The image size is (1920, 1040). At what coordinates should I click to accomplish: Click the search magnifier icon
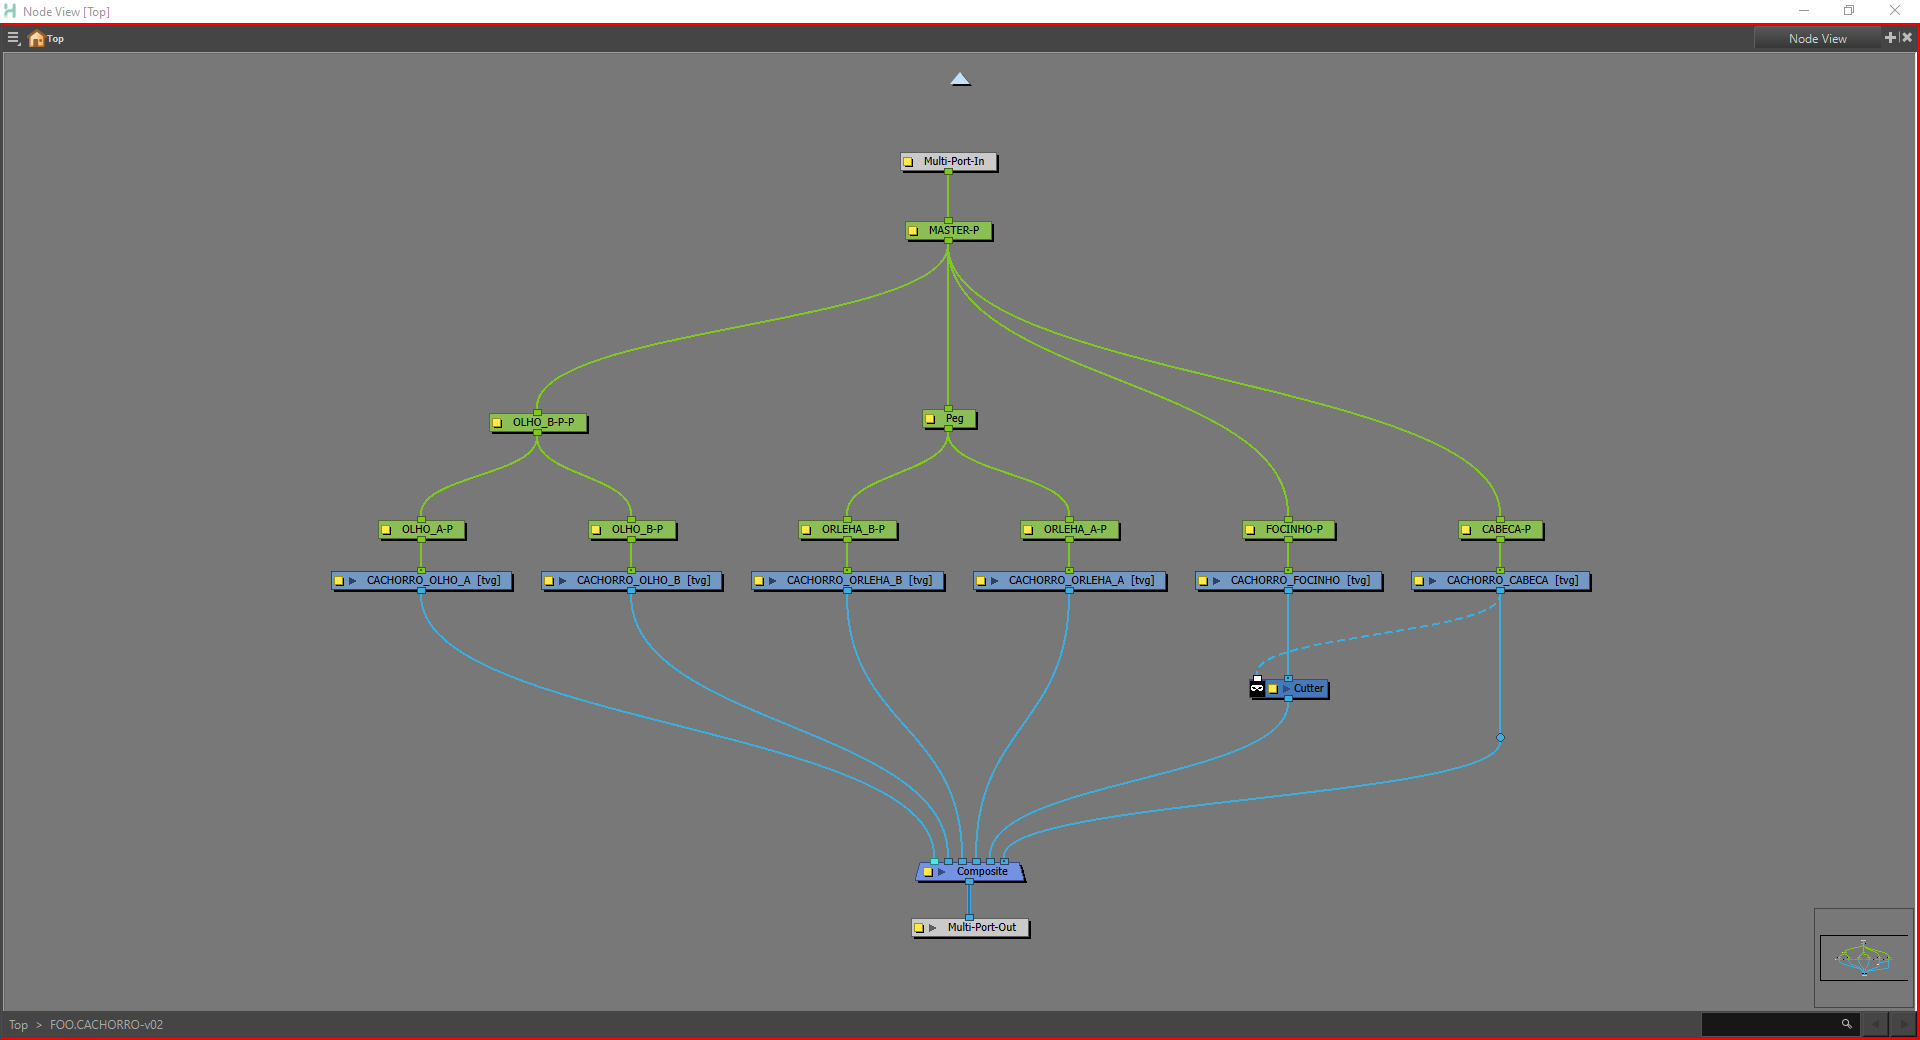(x=1846, y=1024)
